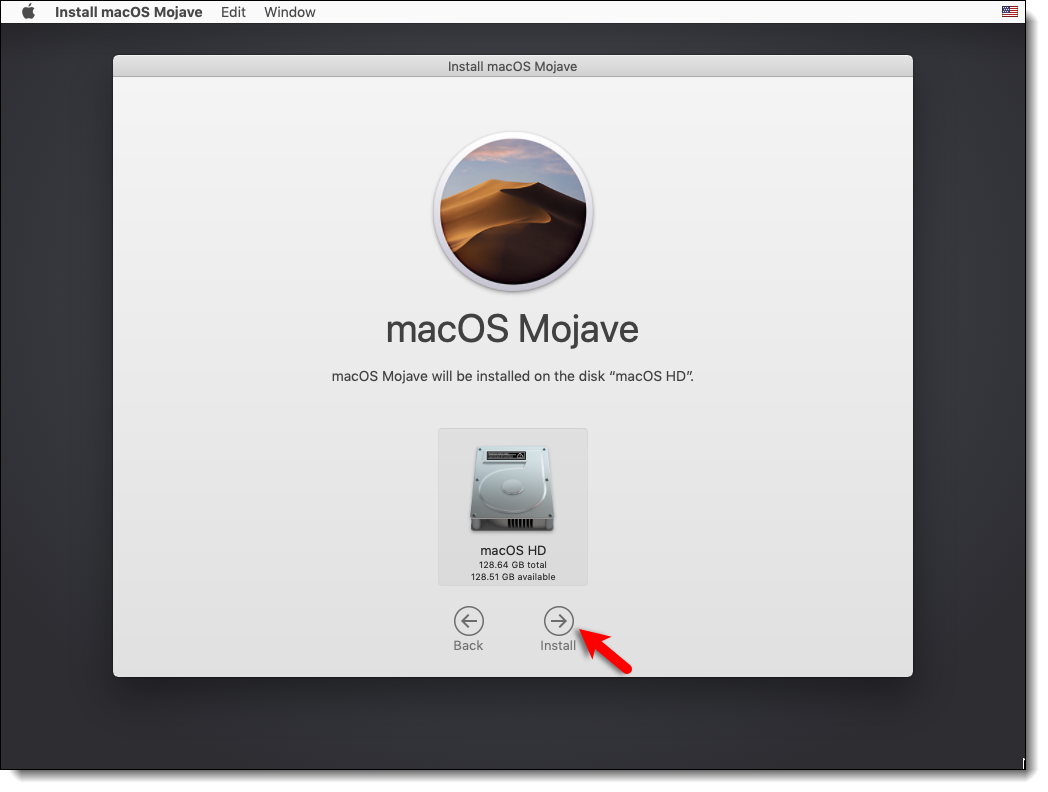Screen dimensions: 1048x792
Task: Click the "Back" text label
Action: 468,646
